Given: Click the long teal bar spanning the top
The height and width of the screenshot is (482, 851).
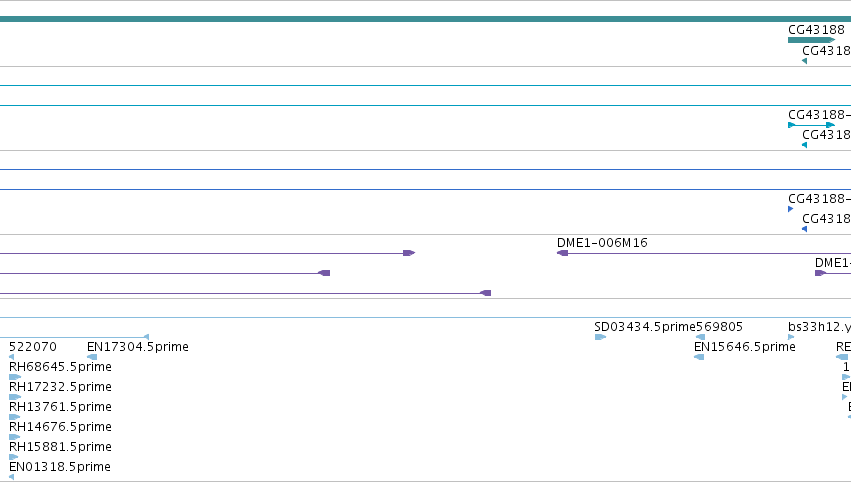Looking at the screenshot, I should point(426,19).
